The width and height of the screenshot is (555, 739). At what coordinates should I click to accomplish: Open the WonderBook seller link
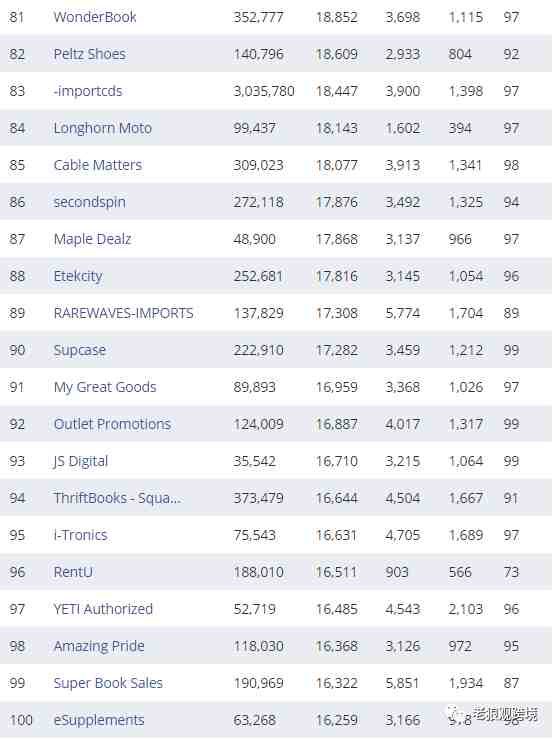(95, 17)
